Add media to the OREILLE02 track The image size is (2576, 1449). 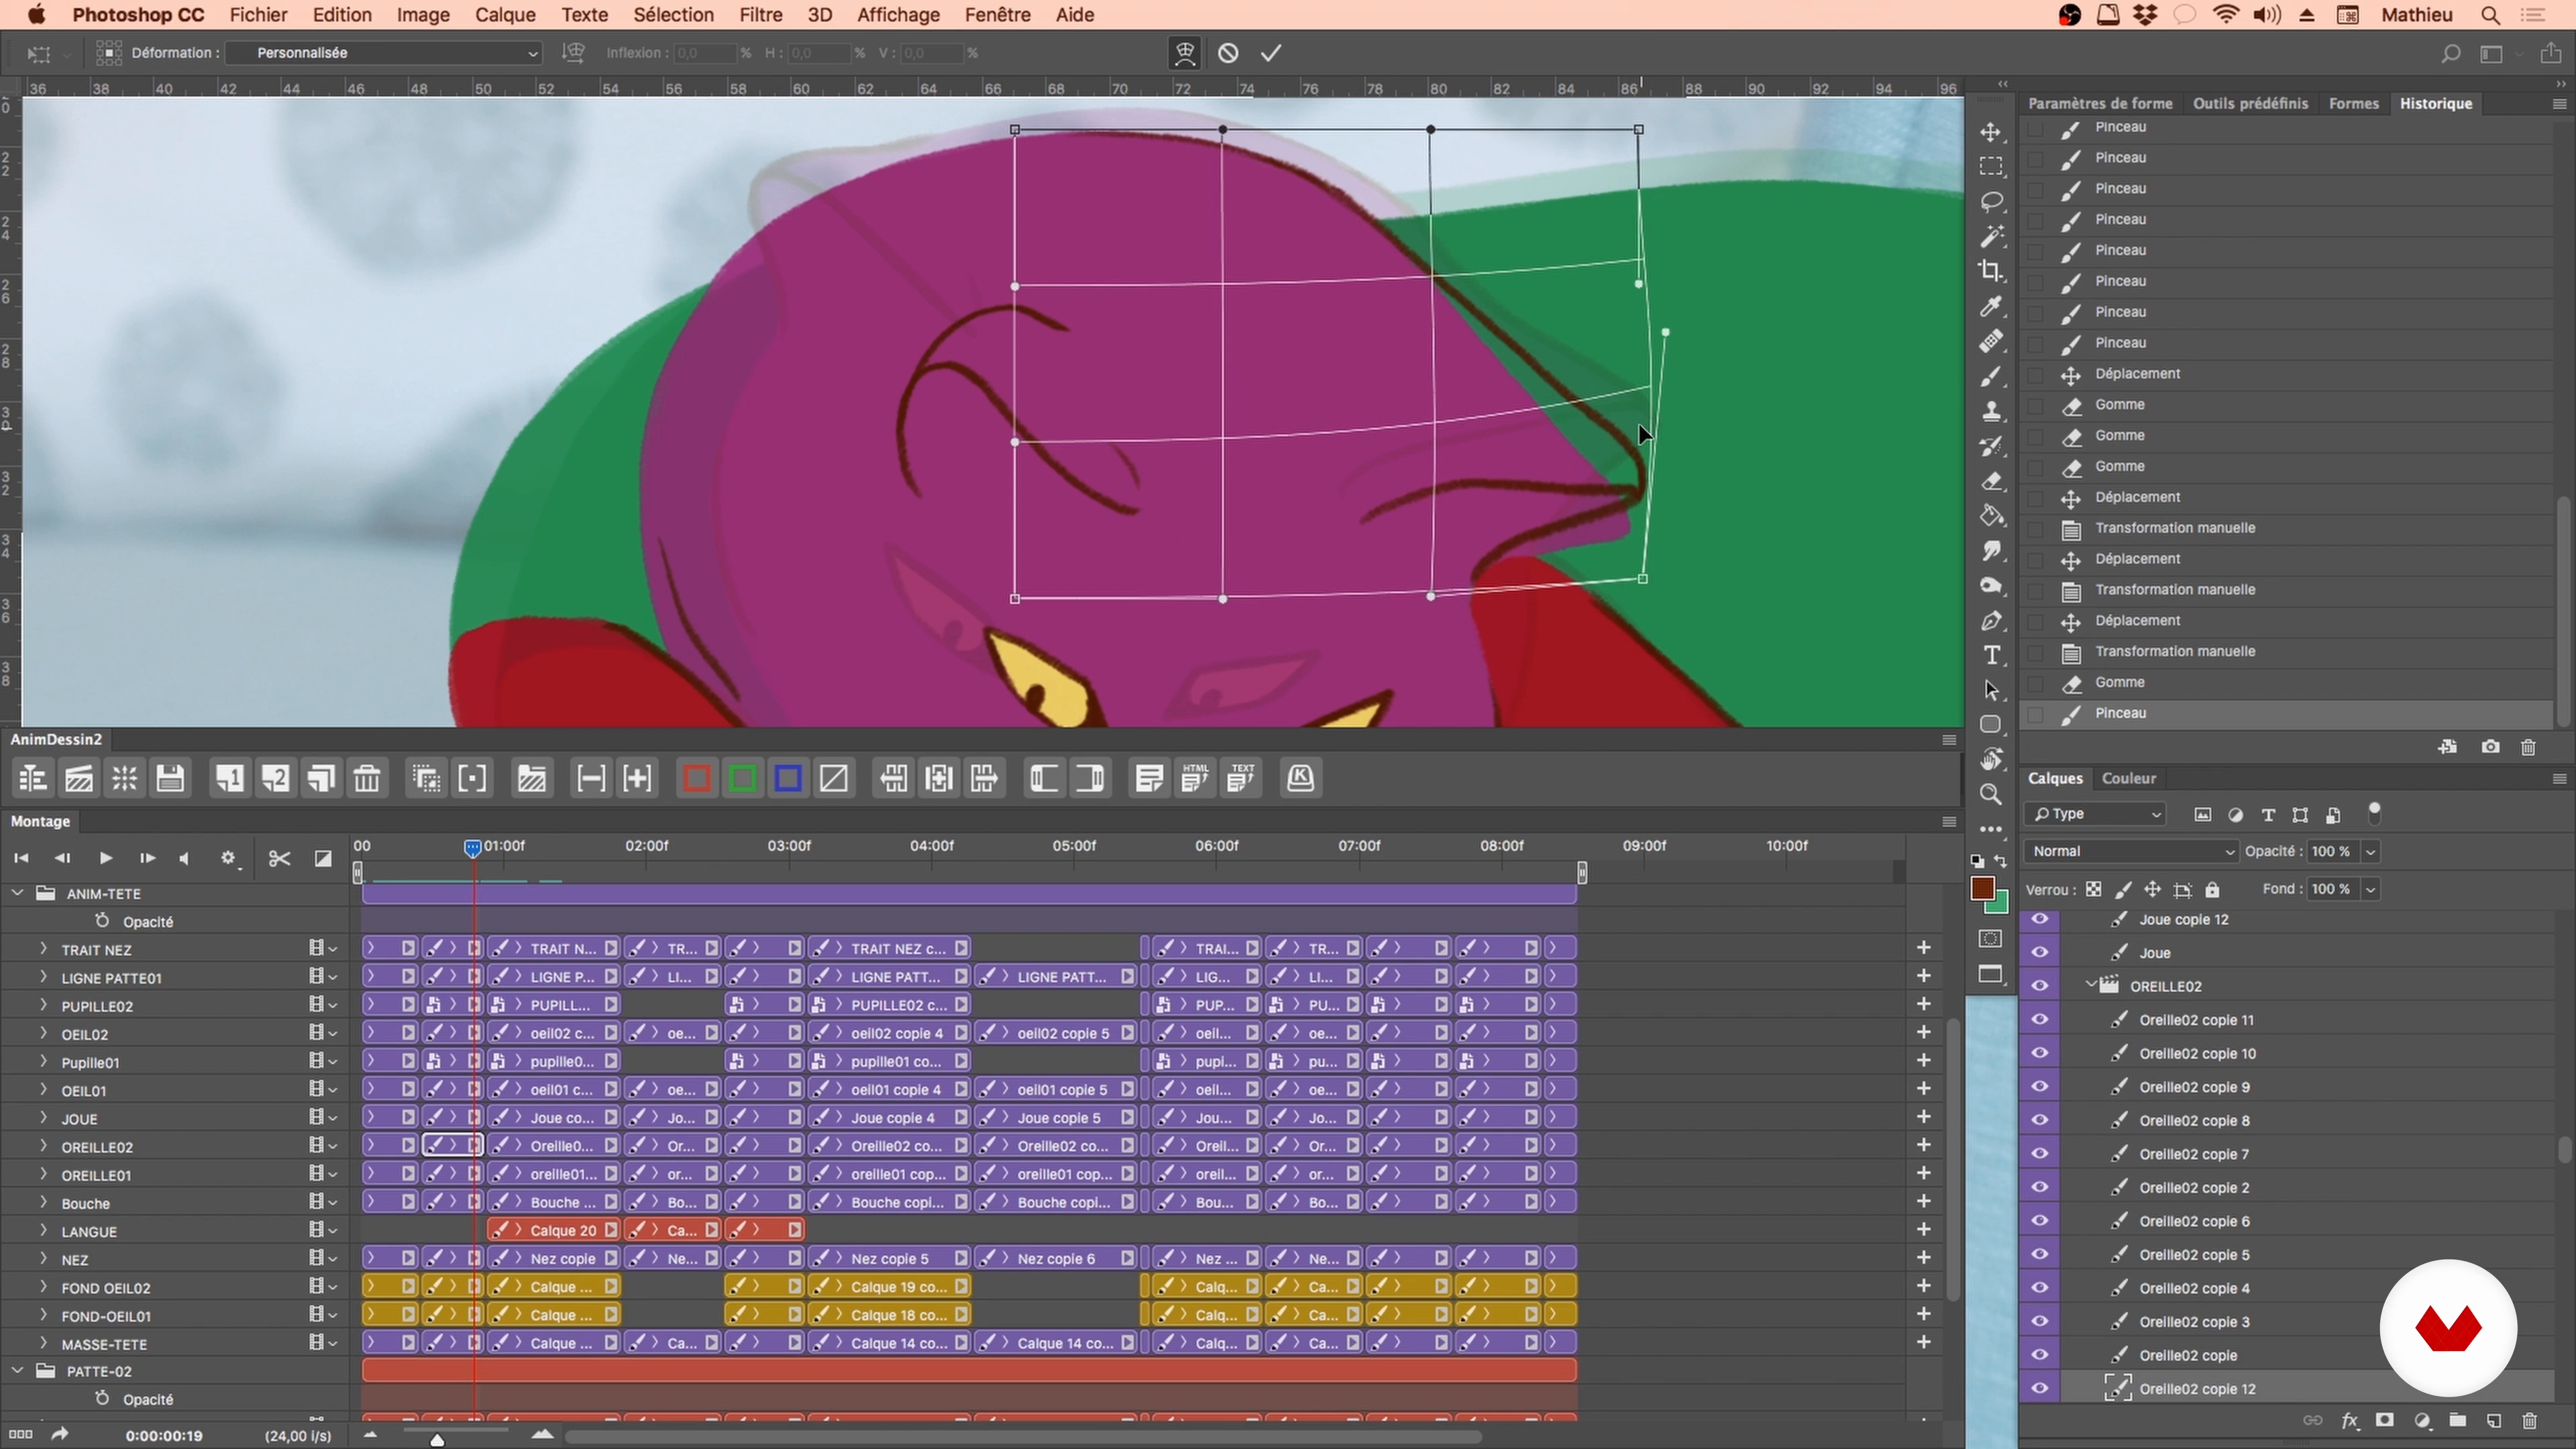point(1923,1145)
